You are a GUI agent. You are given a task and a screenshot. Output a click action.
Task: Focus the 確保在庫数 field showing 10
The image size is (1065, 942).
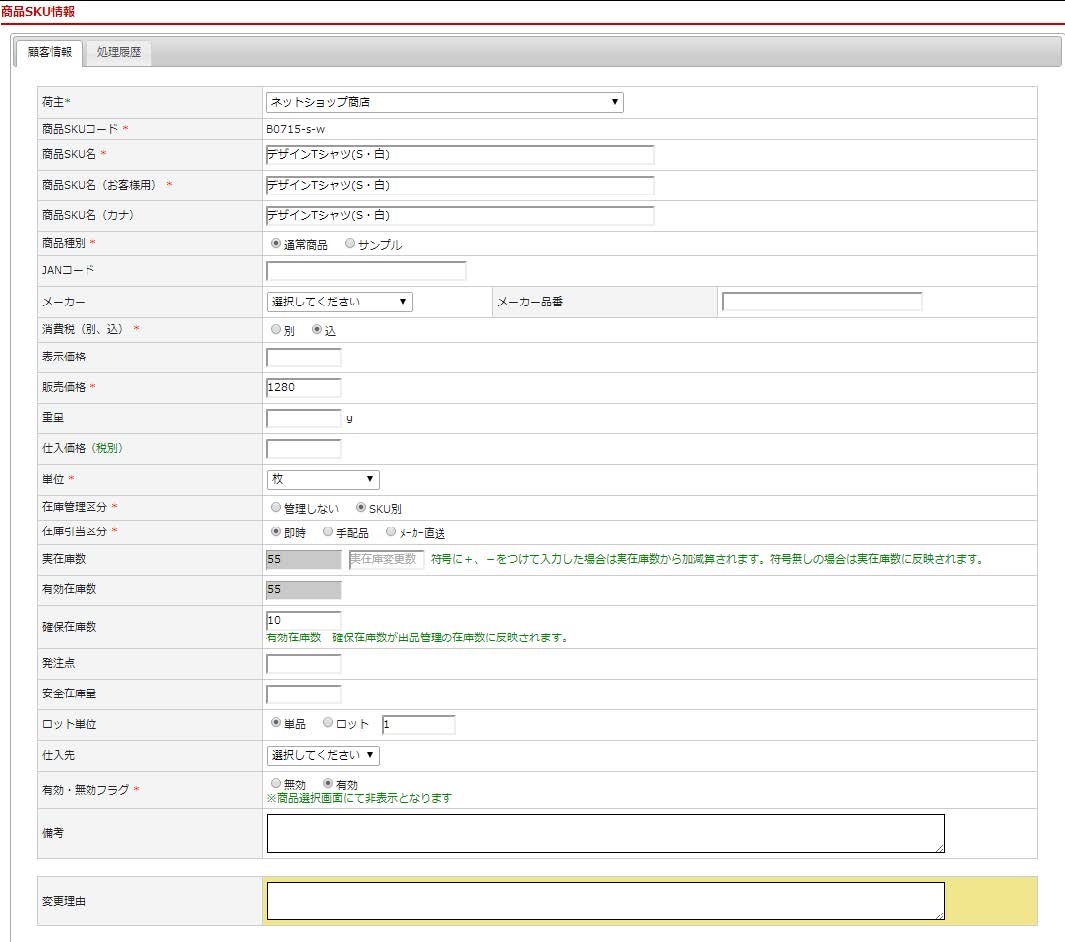[x=303, y=620]
